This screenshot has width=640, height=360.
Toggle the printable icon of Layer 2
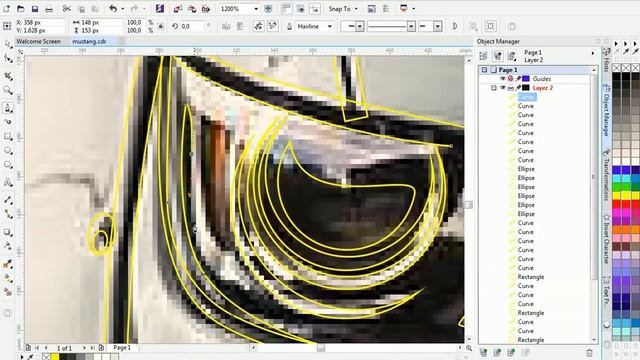tap(511, 88)
